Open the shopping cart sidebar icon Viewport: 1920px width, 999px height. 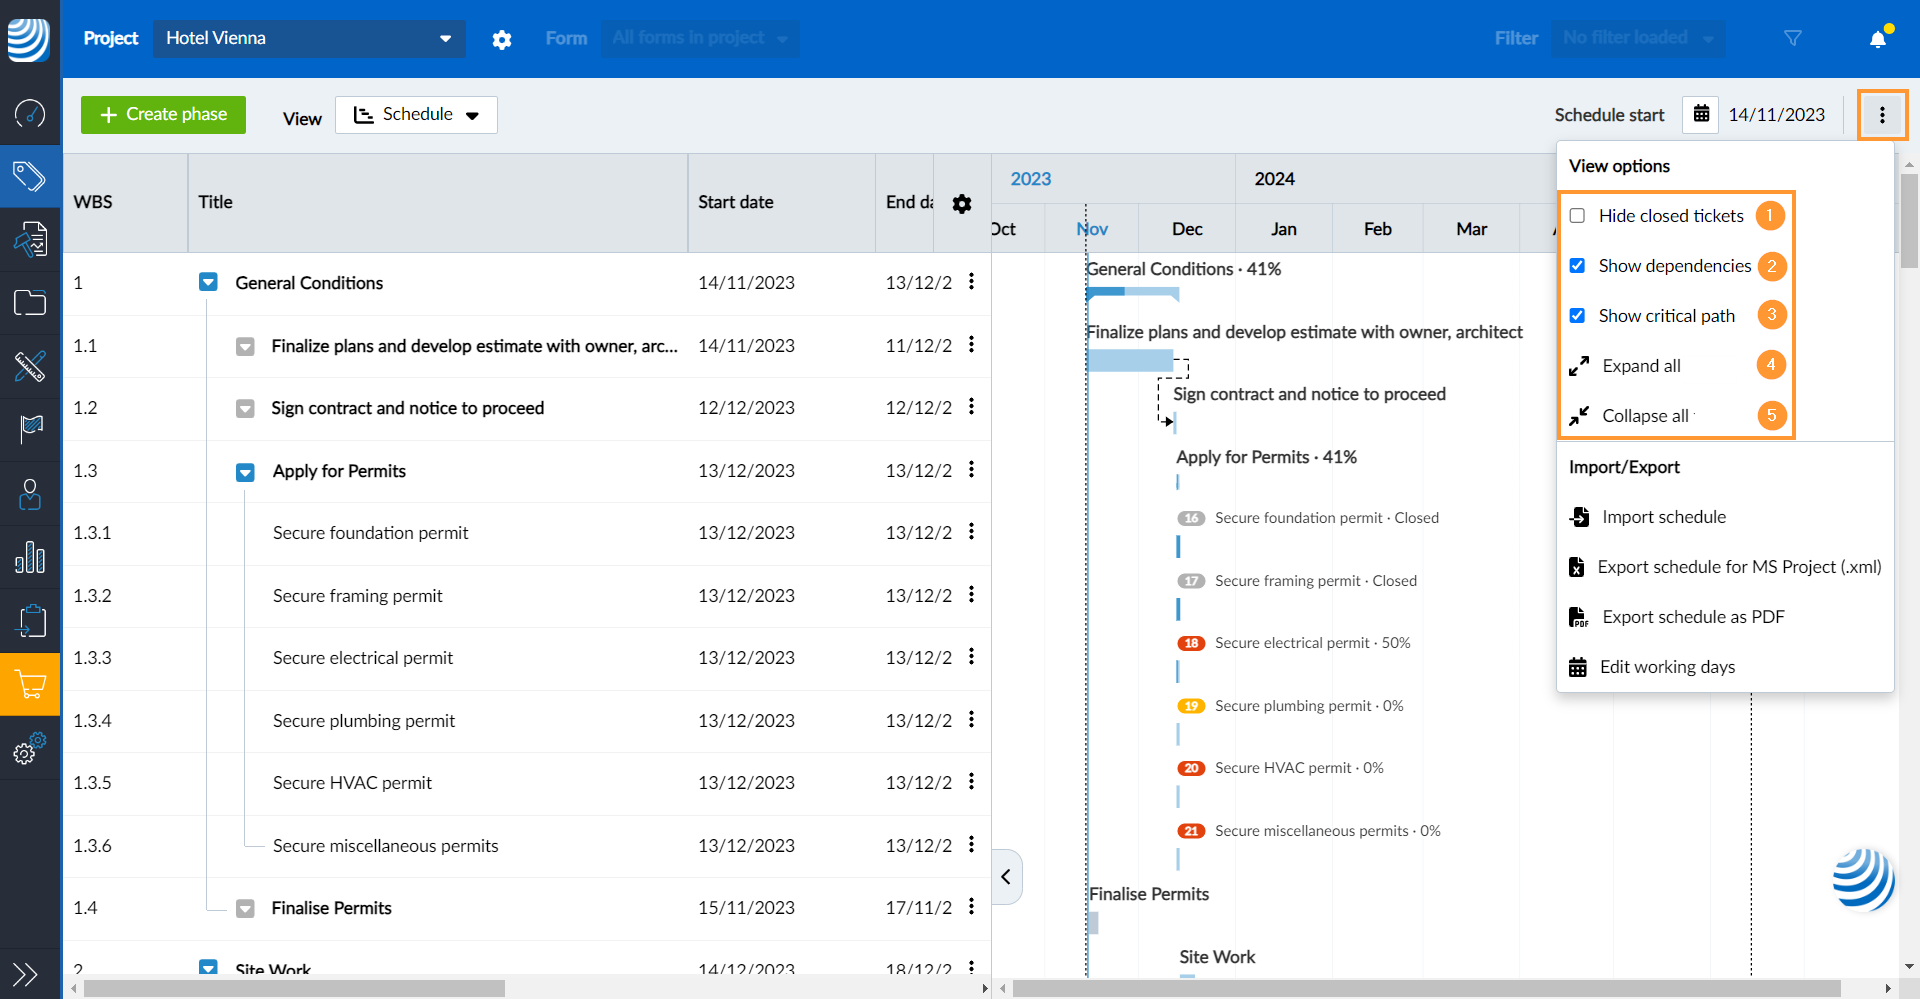[x=30, y=685]
